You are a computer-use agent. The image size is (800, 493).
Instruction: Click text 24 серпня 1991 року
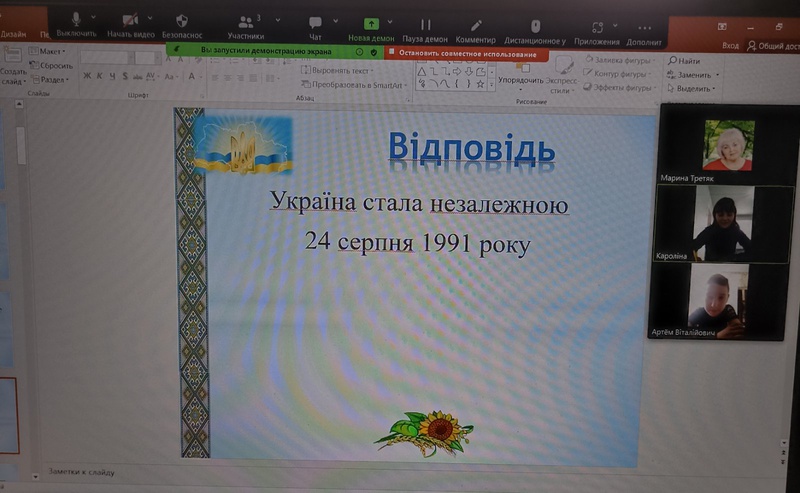coord(417,243)
